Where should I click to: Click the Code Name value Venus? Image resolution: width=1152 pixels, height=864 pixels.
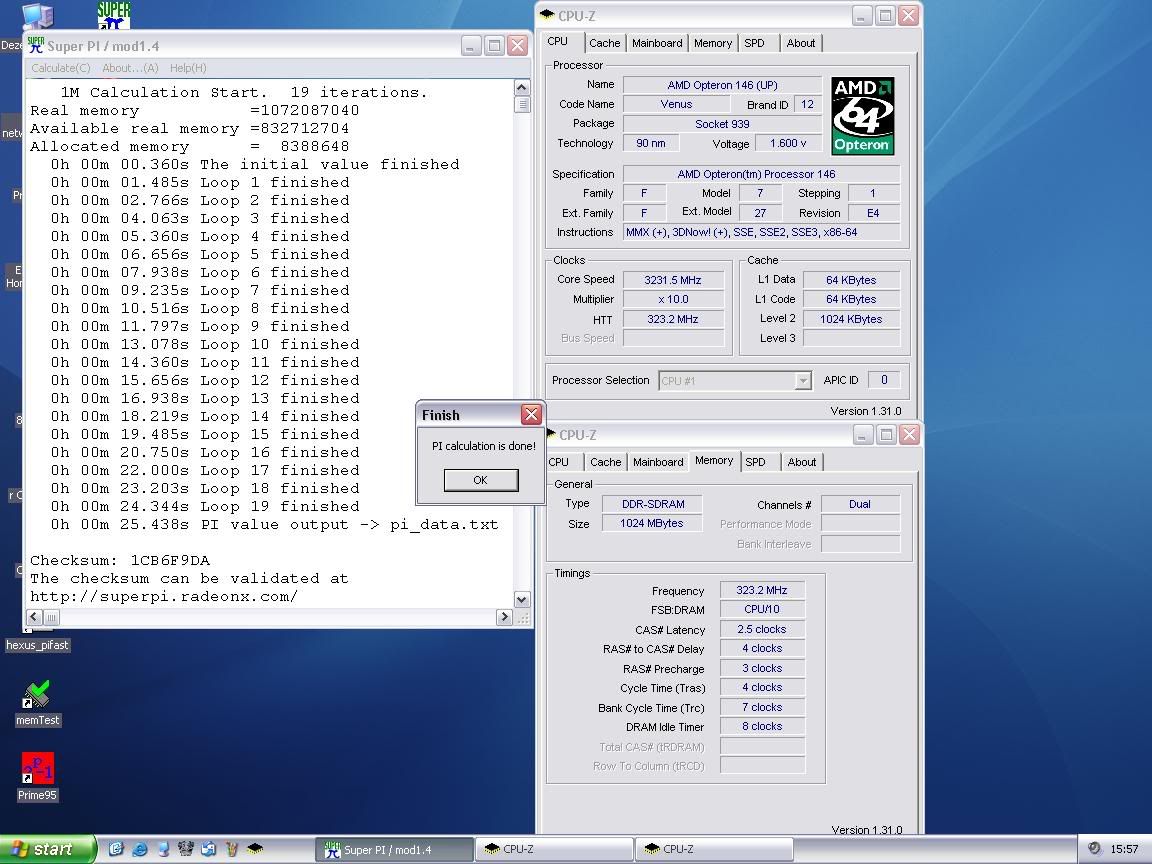(676, 104)
